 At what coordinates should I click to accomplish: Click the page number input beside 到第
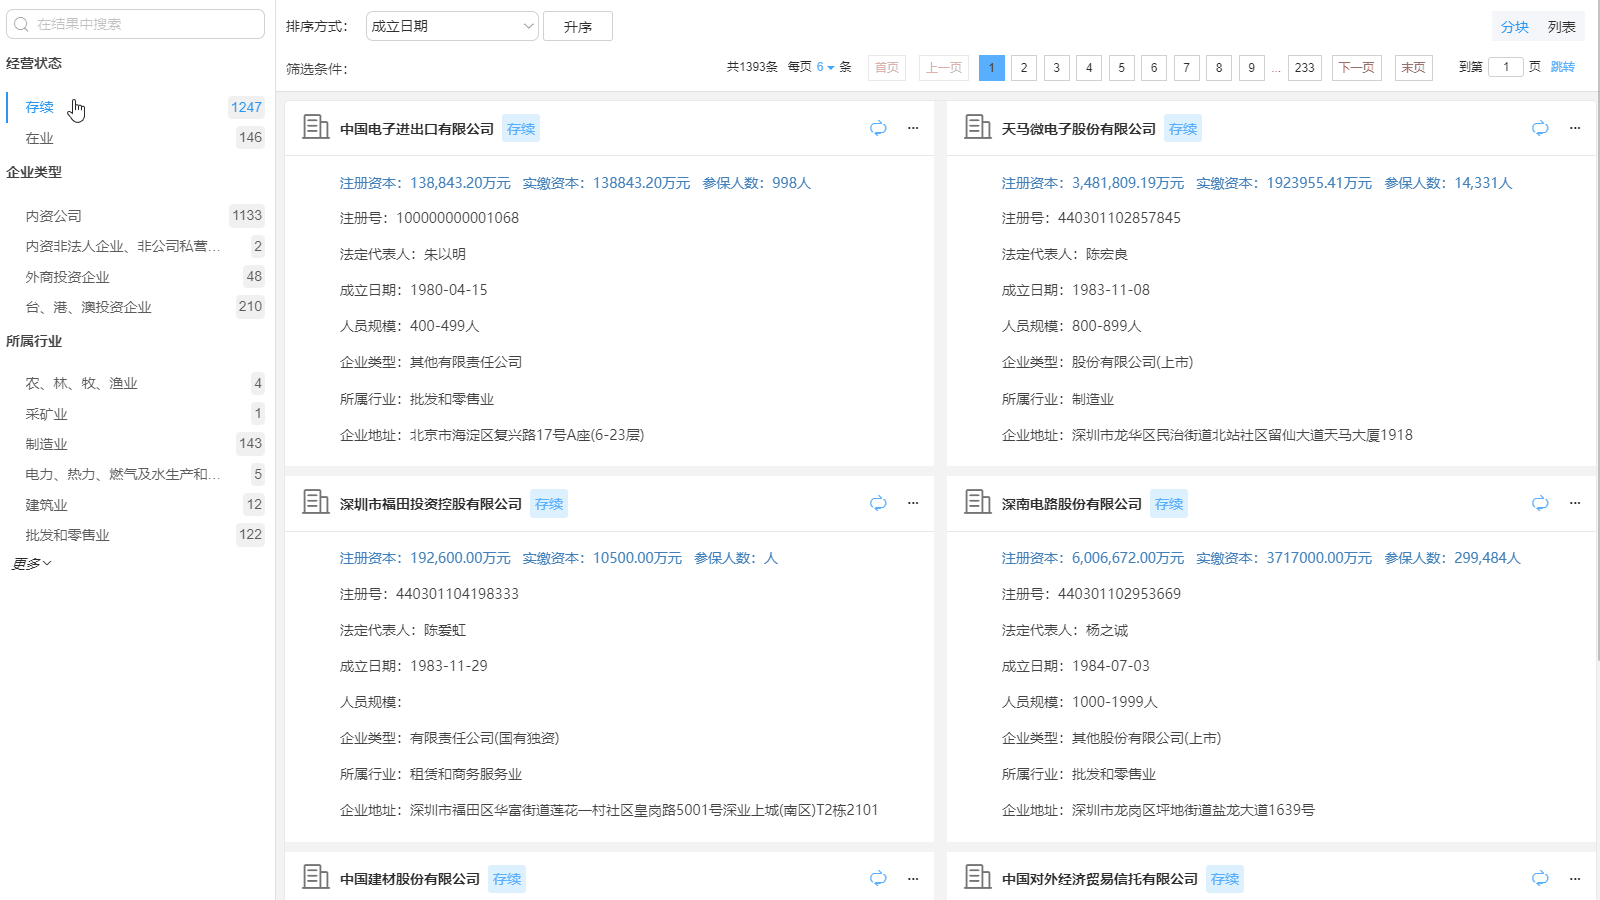tap(1506, 66)
